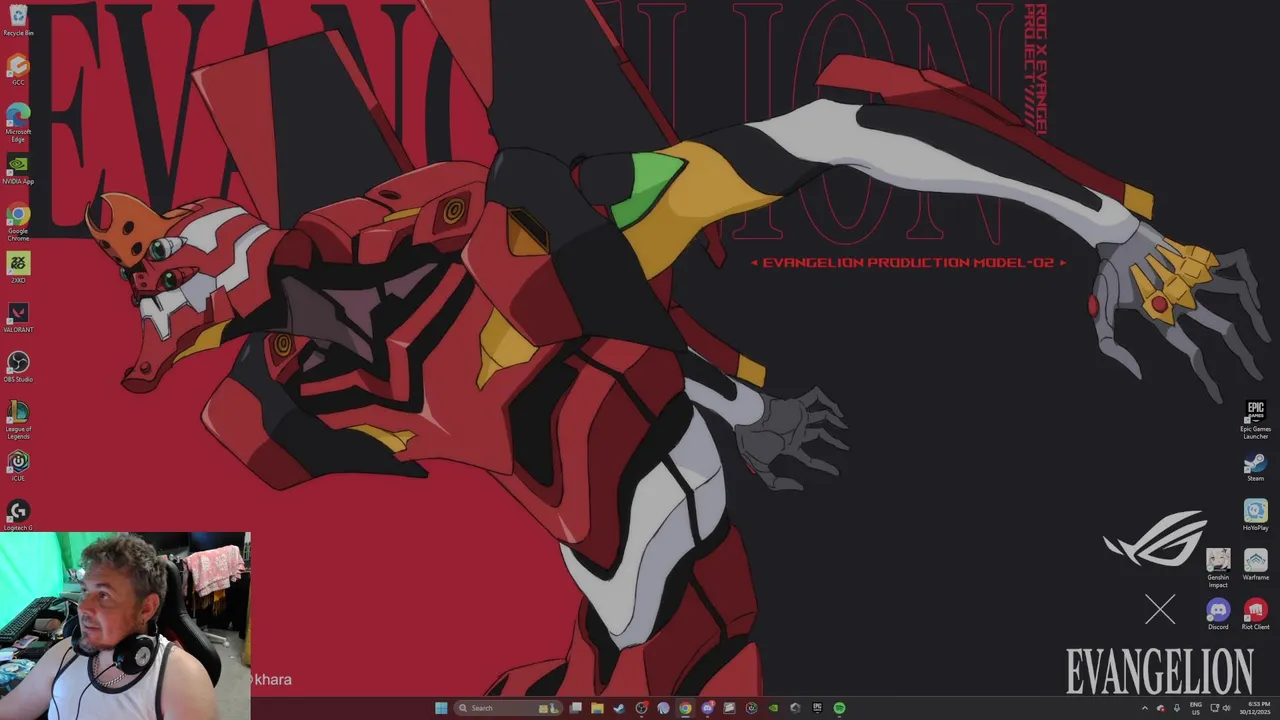Viewport: 1280px width, 720px height.
Task: Switch to OBS Studio in the taskbar
Action: (641, 708)
